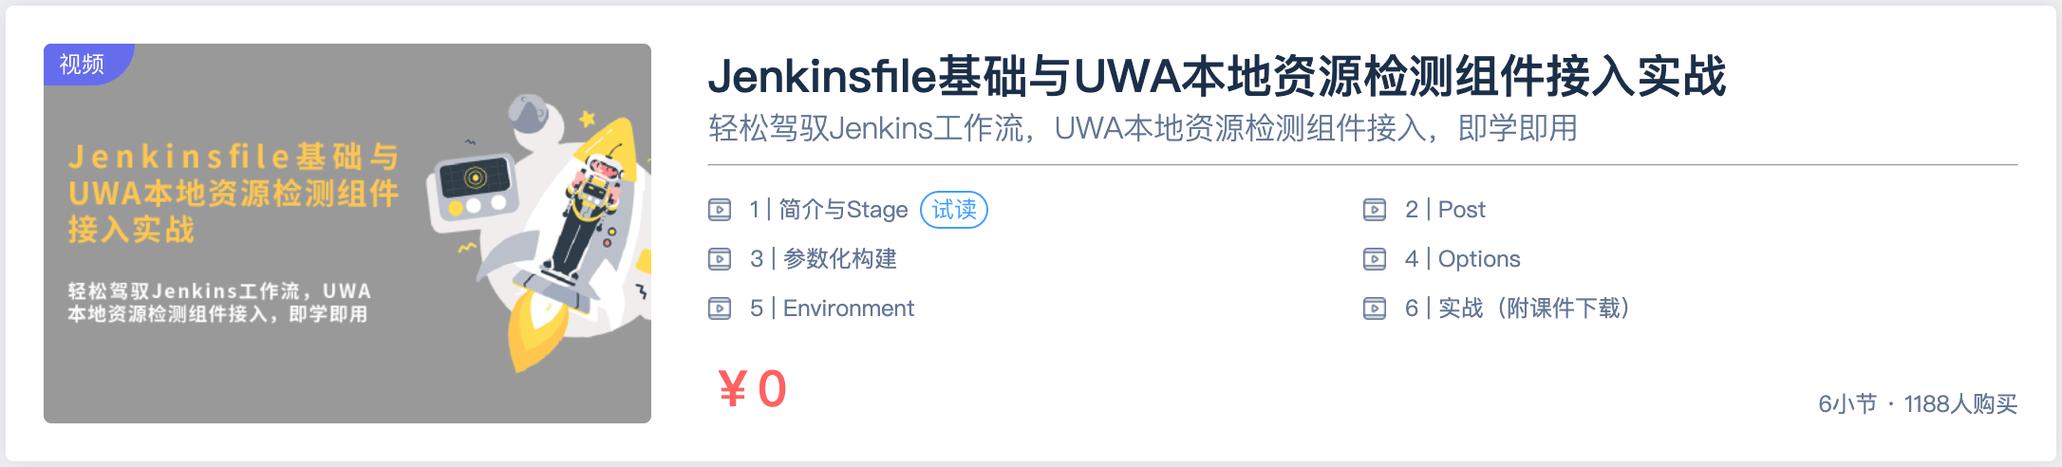The image size is (2062, 467).
Task: Open lesson 5 | Environment
Action: click(832, 308)
